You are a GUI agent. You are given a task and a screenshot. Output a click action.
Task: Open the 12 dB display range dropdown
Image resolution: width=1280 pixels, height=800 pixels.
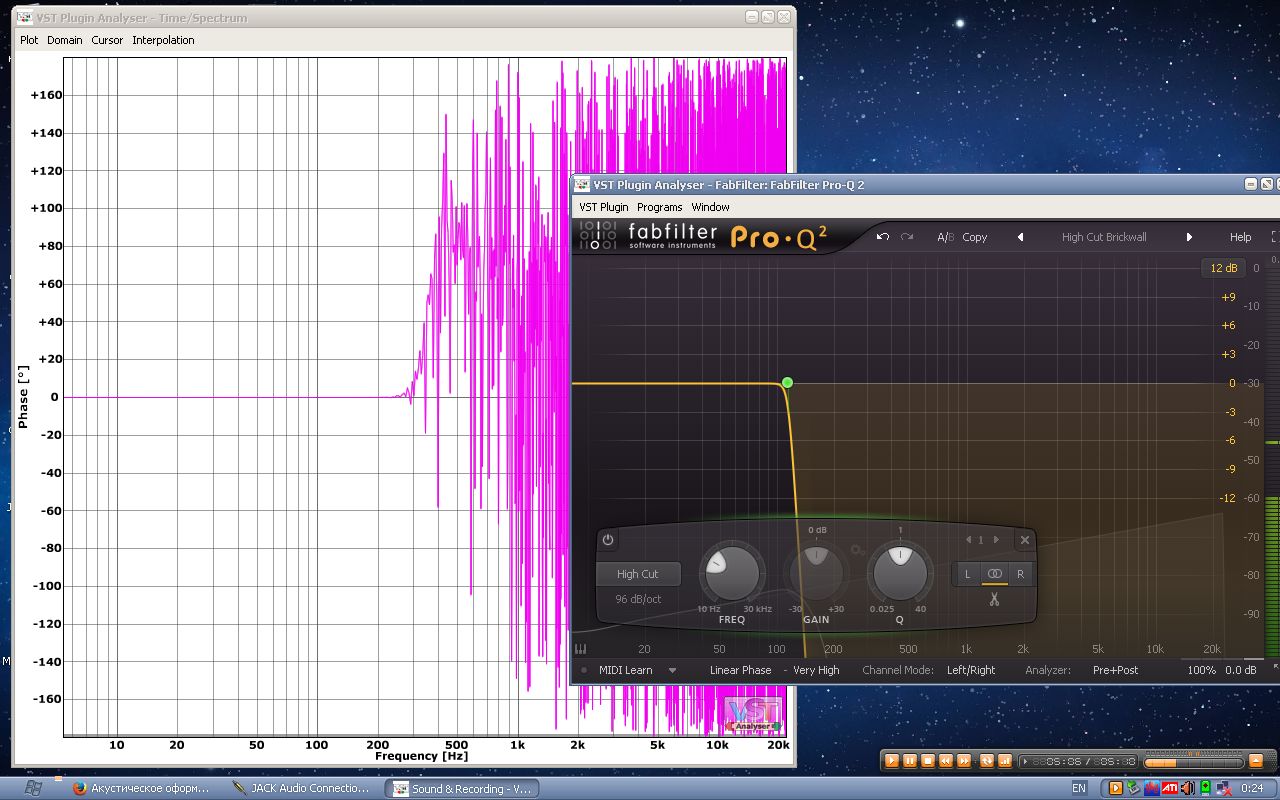click(x=1223, y=268)
